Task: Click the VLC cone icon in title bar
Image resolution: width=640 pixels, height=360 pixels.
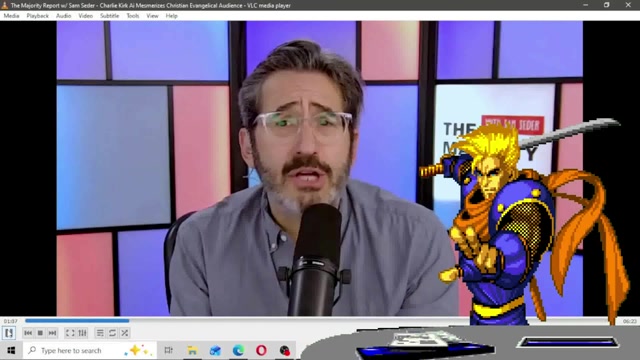Action: 5,5
